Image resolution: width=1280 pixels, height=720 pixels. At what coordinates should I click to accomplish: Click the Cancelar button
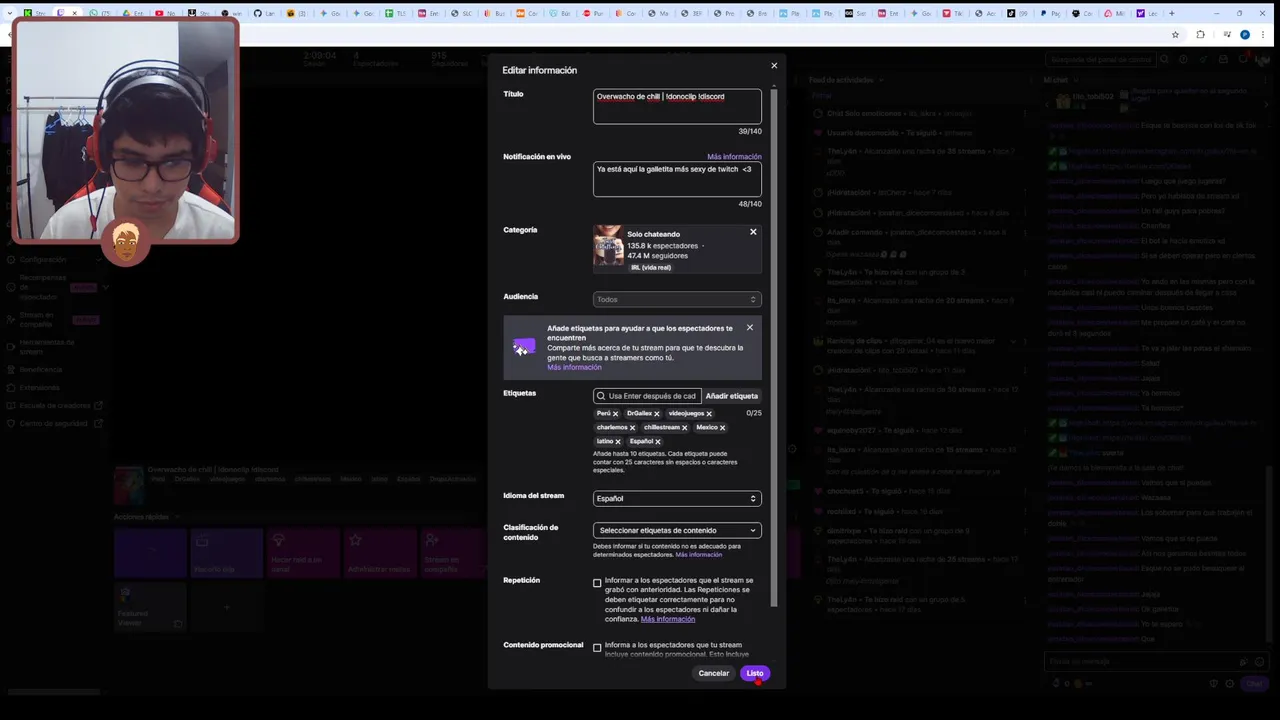tap(714, 673)
